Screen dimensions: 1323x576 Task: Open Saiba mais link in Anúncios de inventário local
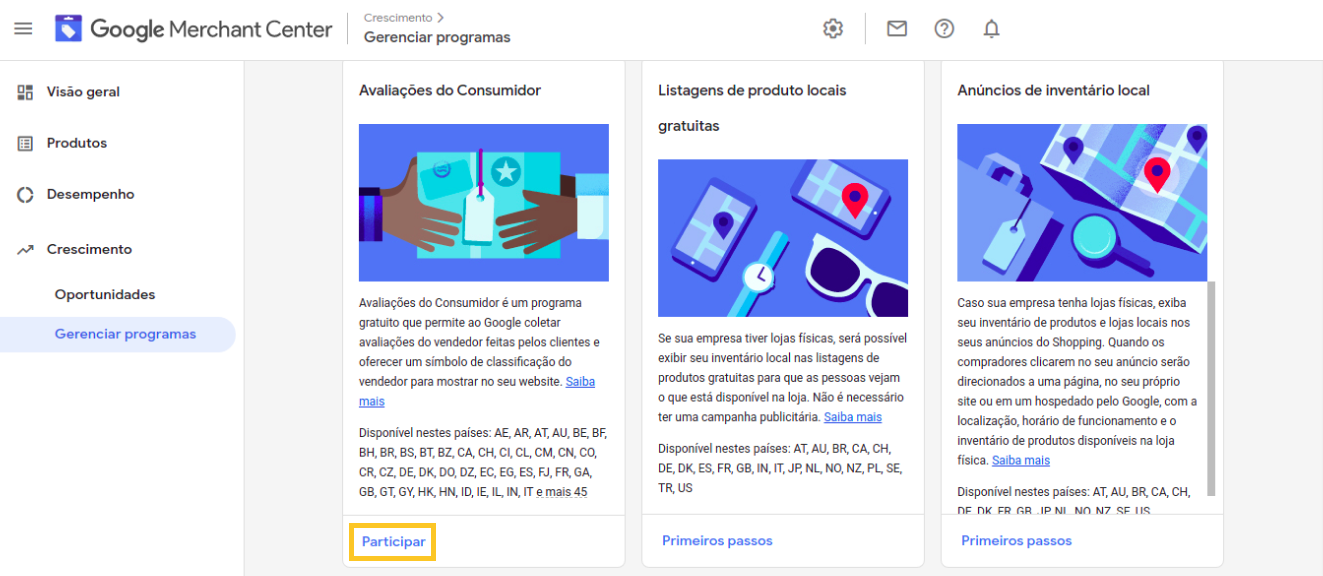coord(1021,460)
